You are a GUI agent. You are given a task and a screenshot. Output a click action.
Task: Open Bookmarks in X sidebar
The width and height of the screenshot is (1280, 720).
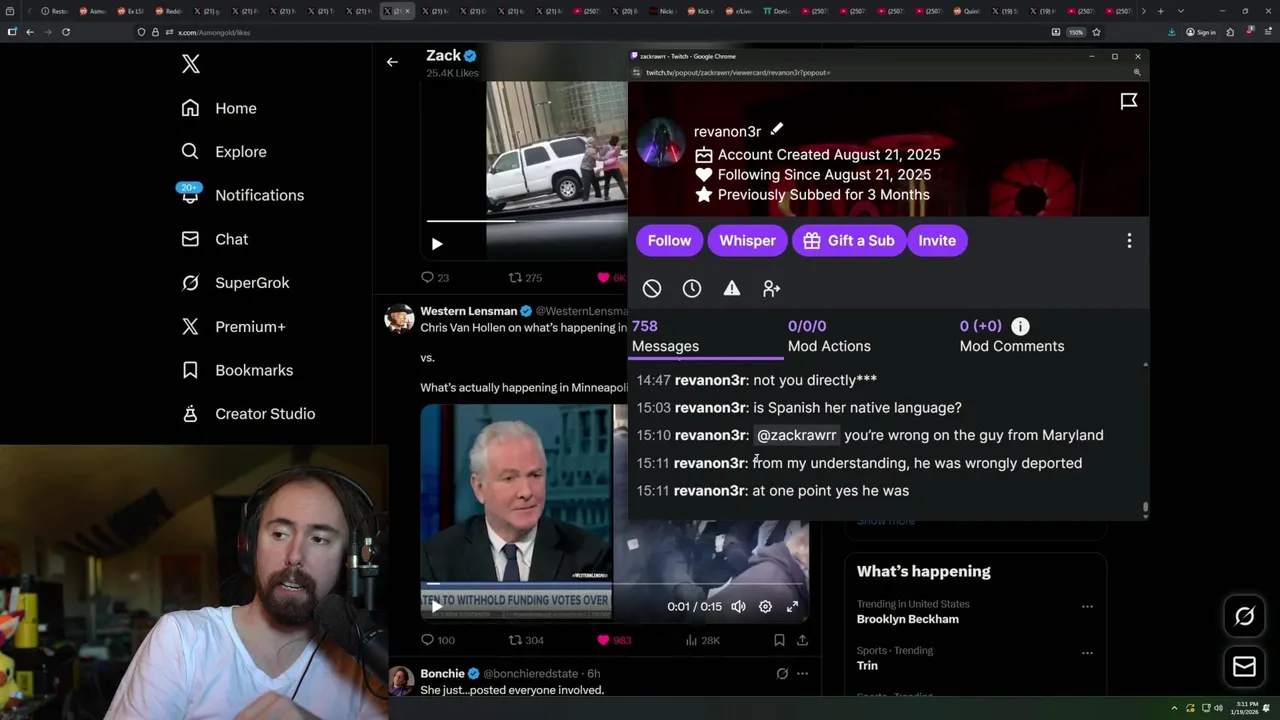click(237, 370)
